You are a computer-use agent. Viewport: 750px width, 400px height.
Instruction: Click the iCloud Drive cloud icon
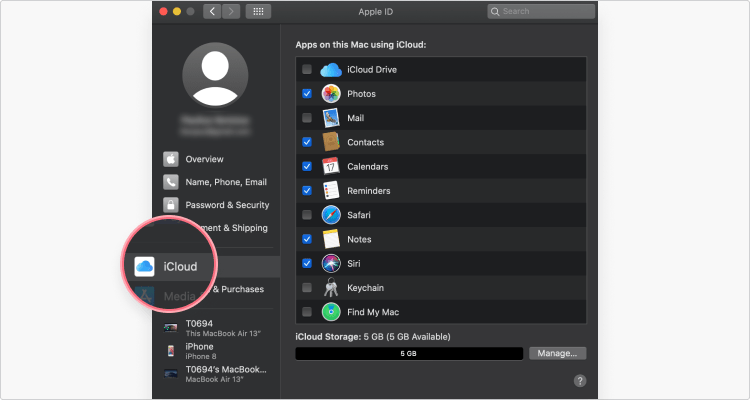tap(331, 70)
